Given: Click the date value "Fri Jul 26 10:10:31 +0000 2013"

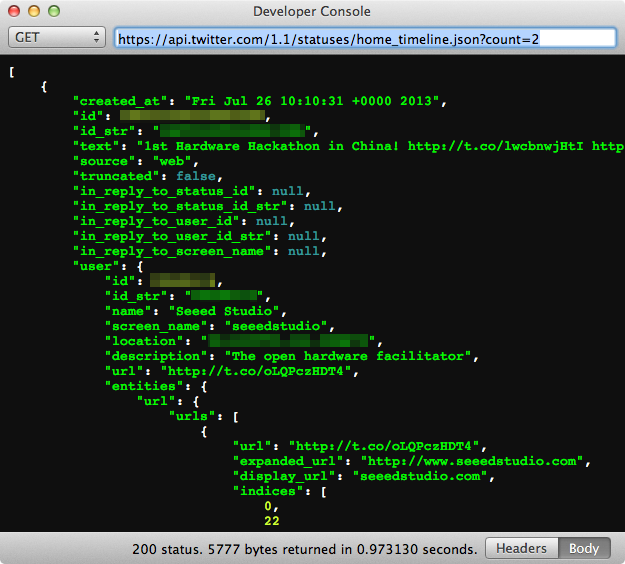Looking at the screenshot, I should (311, 101).
